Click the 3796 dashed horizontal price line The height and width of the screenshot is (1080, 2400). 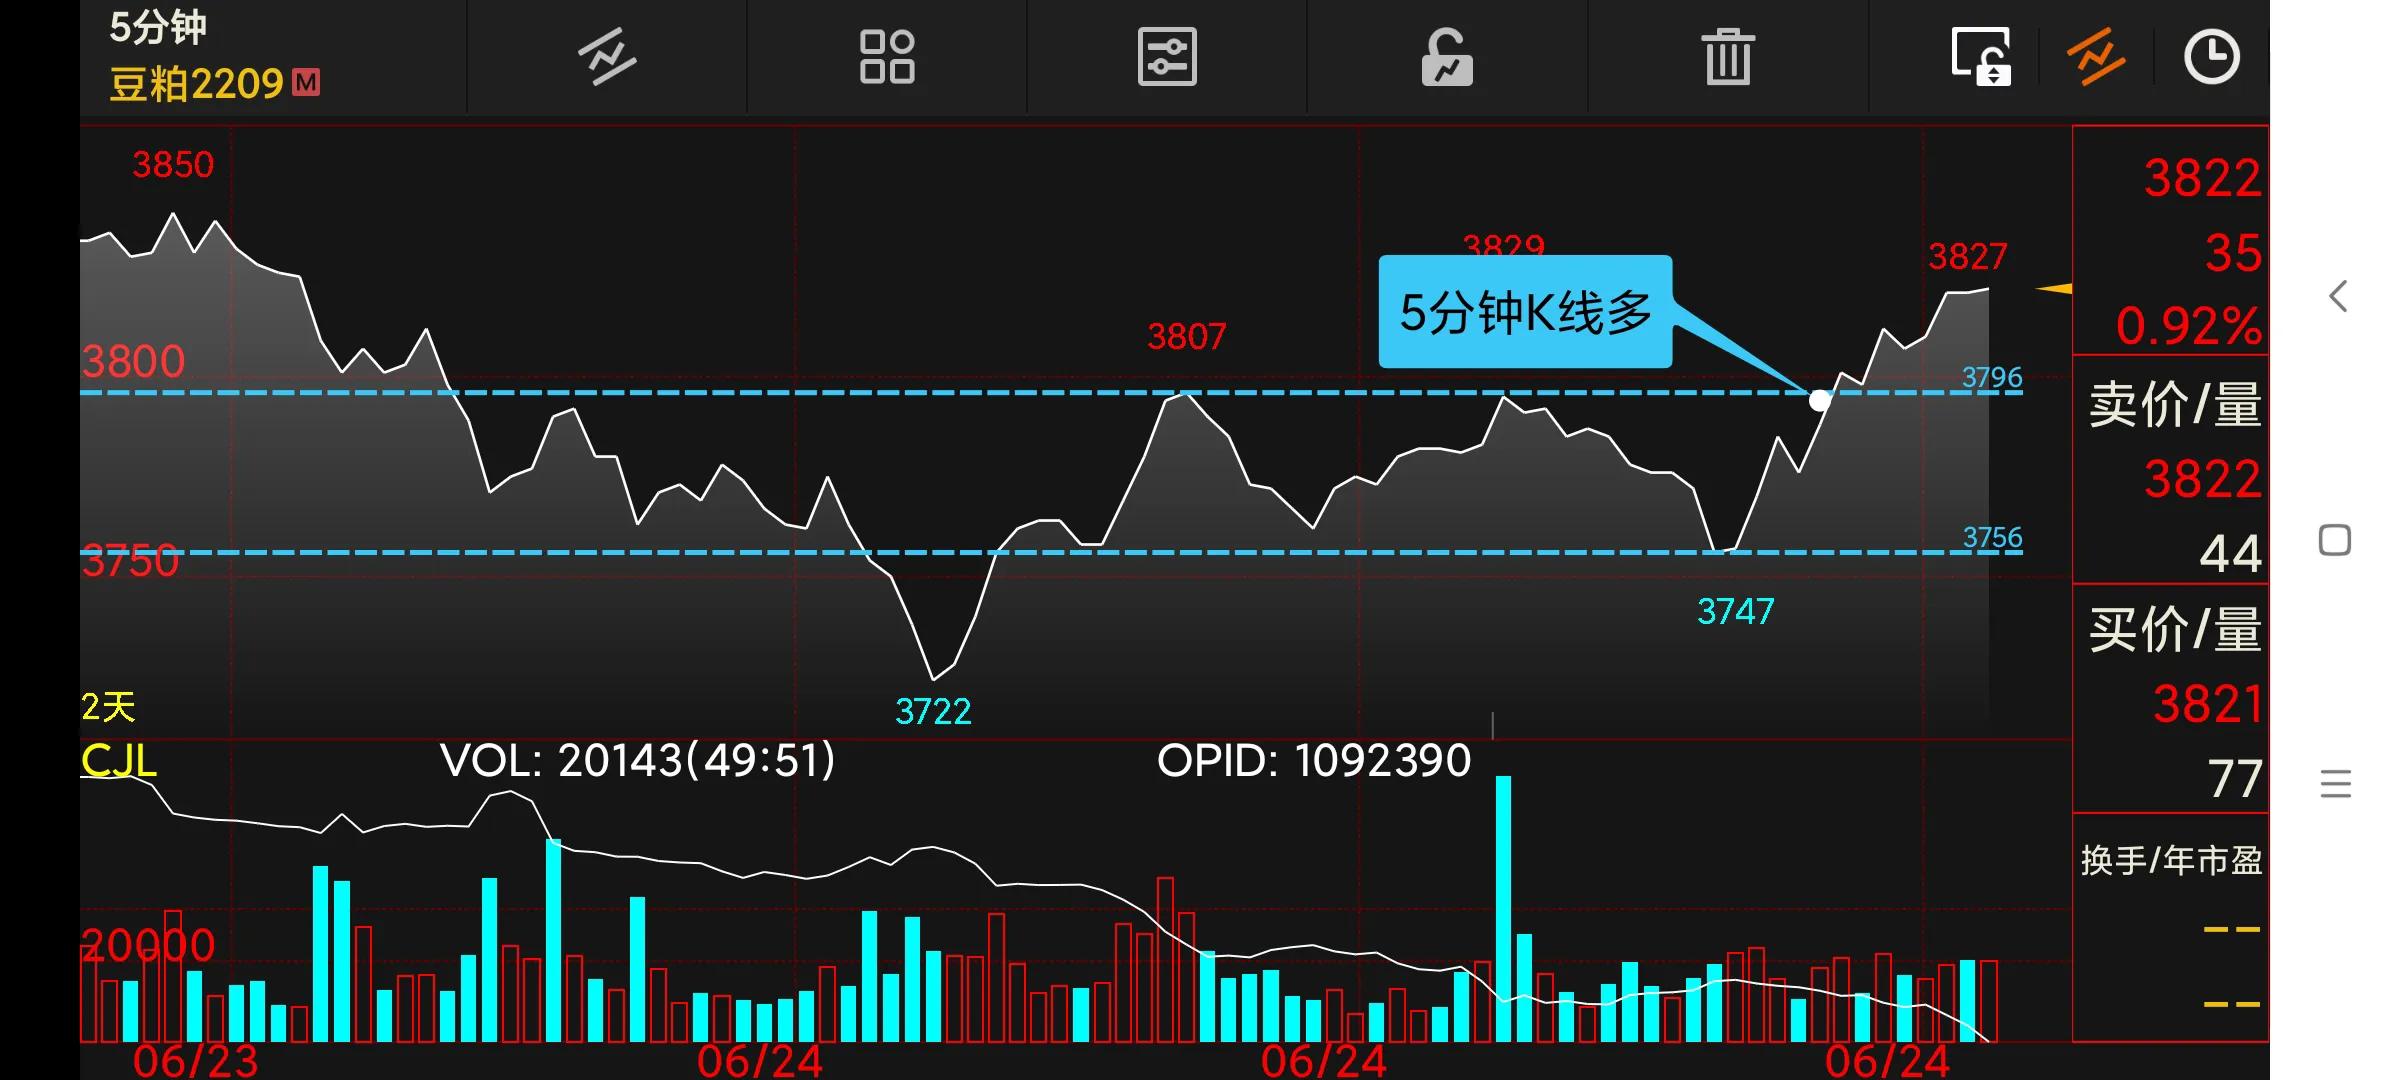click(x=1000, y=392)
